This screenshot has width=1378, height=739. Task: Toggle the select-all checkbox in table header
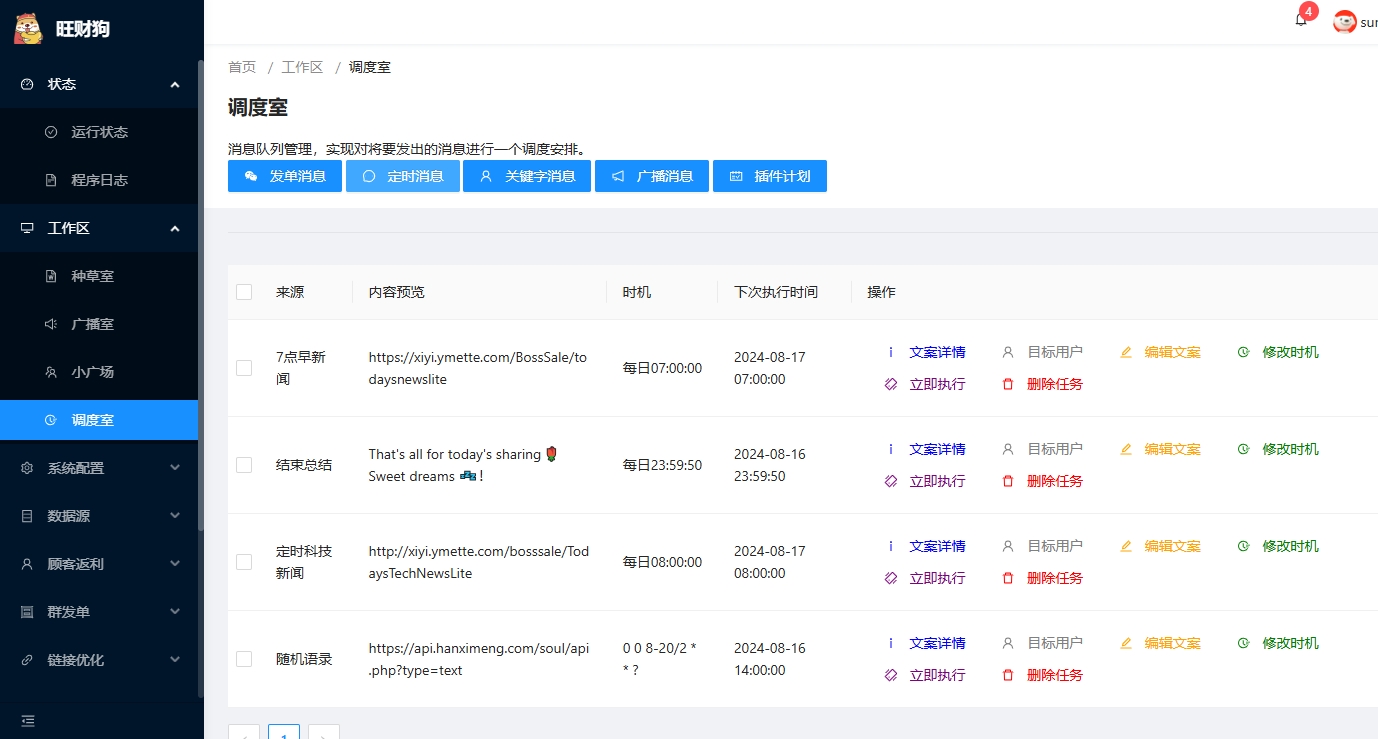coord(244,292)
